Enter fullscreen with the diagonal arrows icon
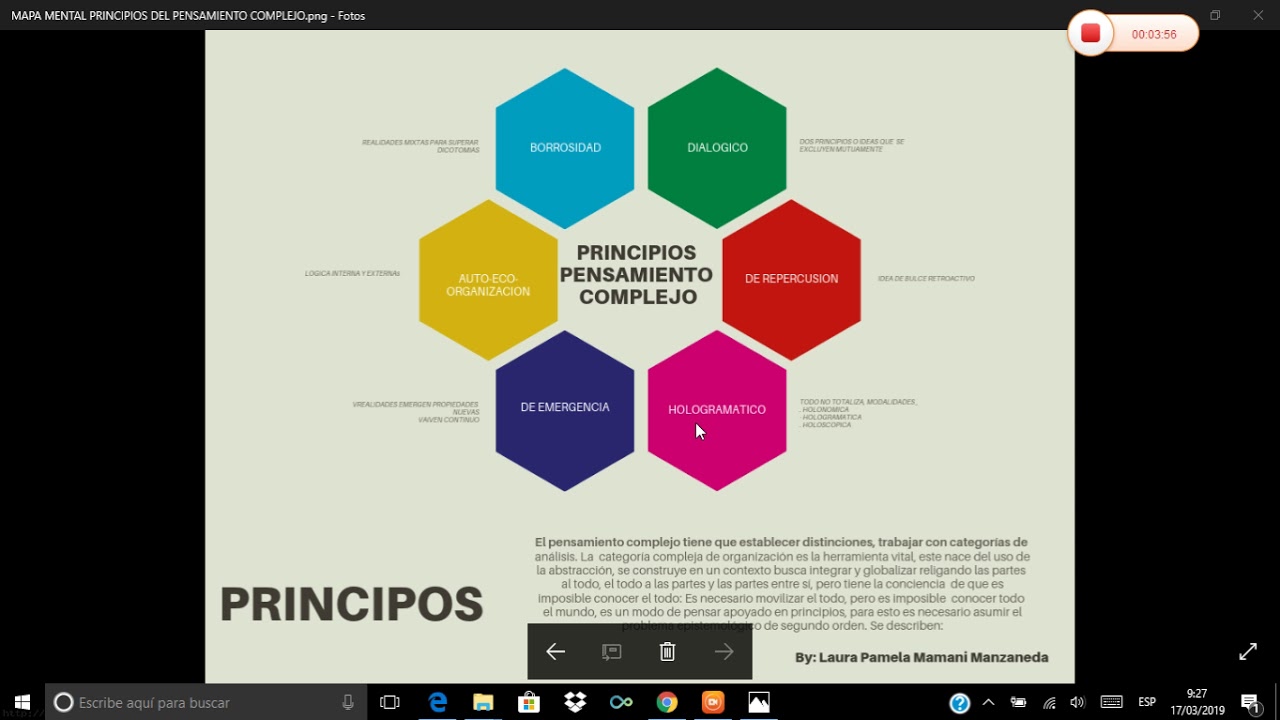Image resolution: width=1280 pixels, height=720 pixels. 1248,652
